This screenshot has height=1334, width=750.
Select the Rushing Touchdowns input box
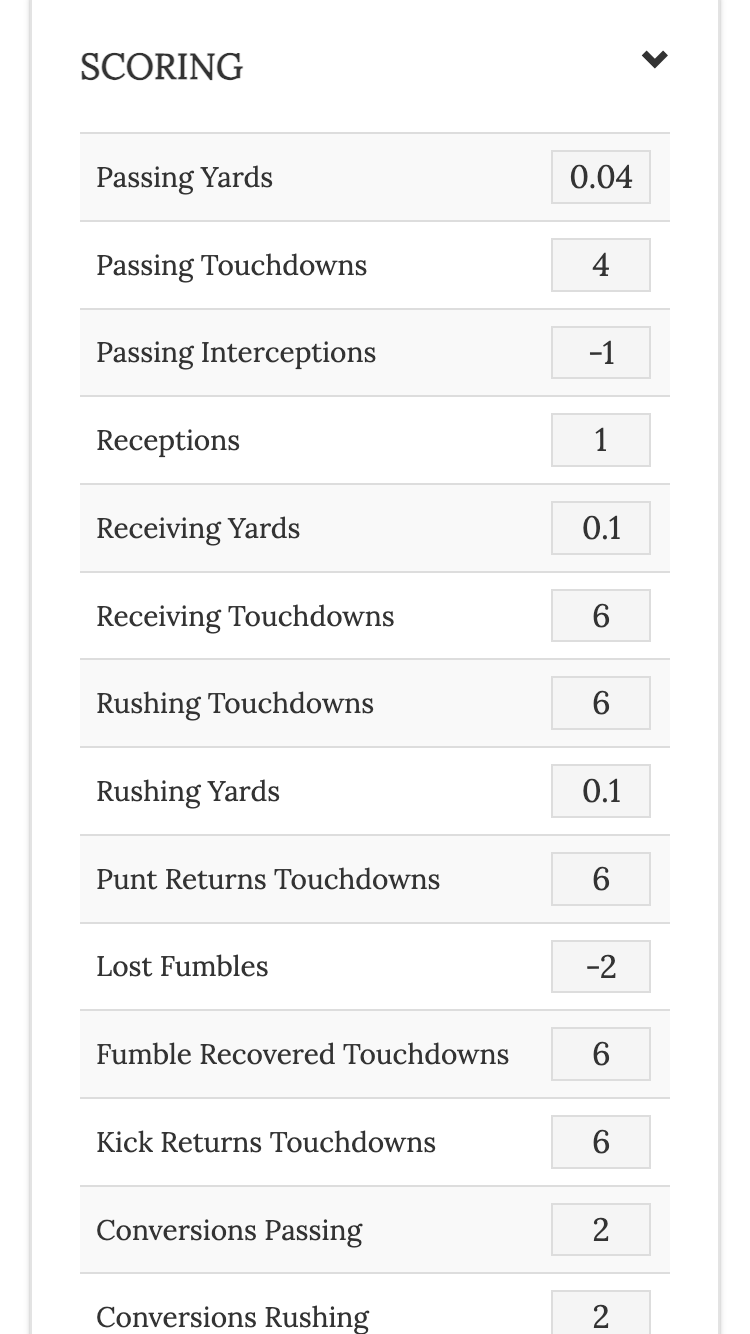(x=600, y=702)
